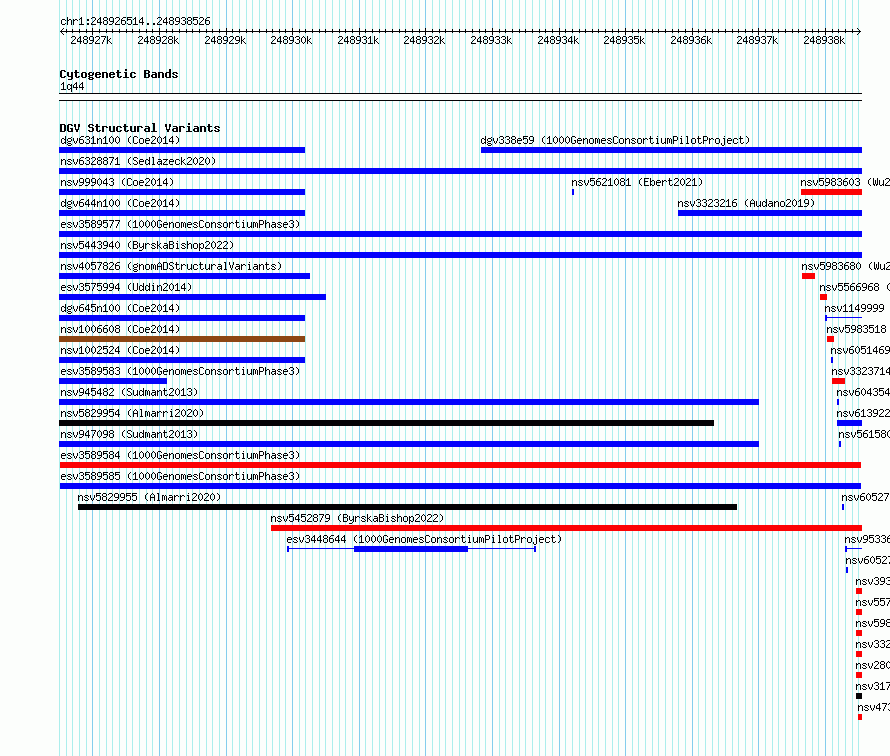This screenshot has width=890, height=756.
Task: Open nsv947098 (Sudmant2013) label
Action: 129,434
